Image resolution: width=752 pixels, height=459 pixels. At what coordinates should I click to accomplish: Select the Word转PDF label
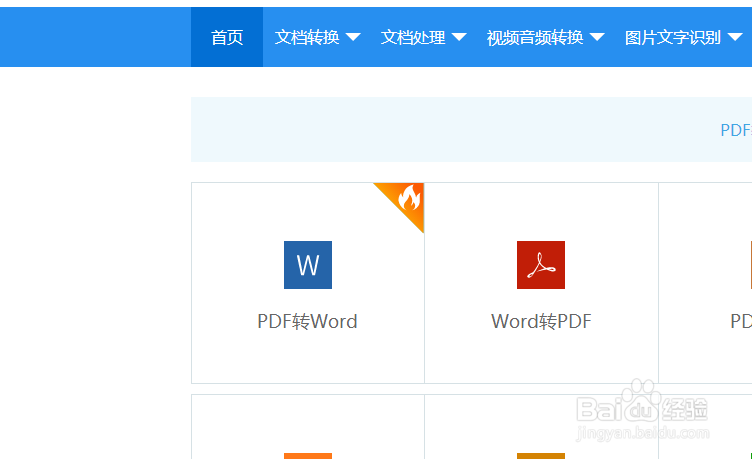[x=541, y=321]
